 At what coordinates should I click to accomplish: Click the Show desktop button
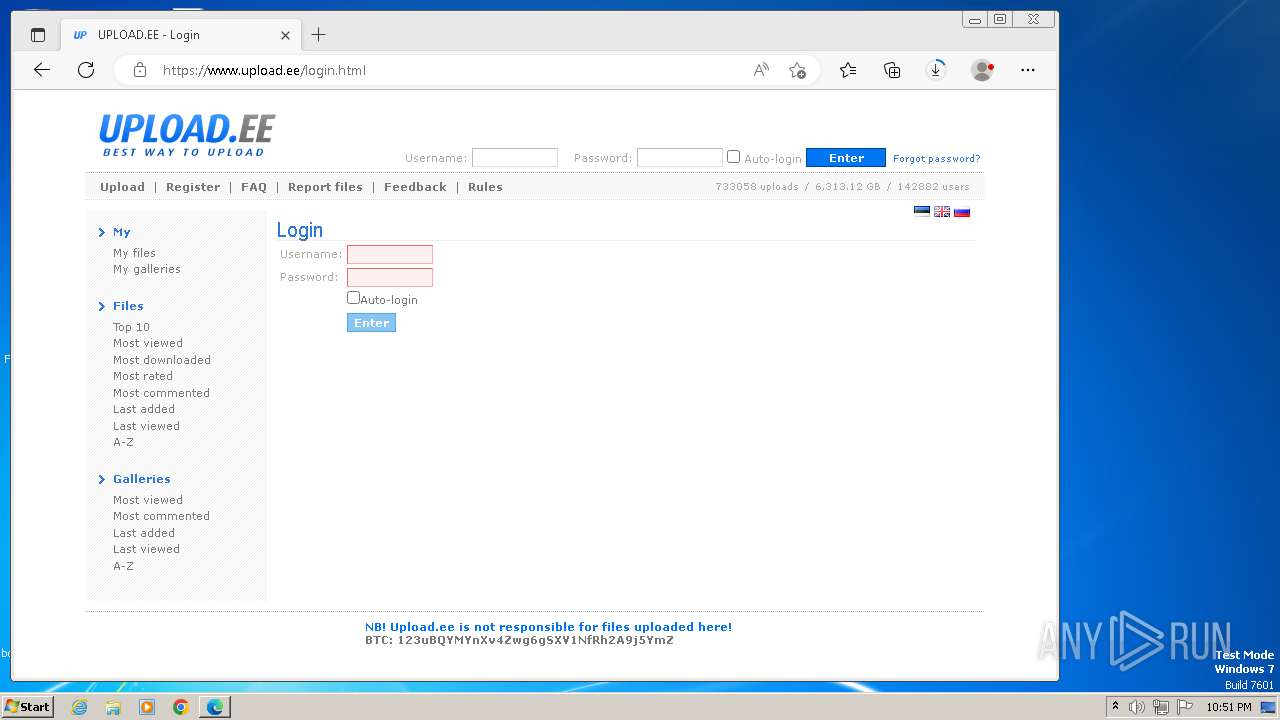pos(1268,707)
